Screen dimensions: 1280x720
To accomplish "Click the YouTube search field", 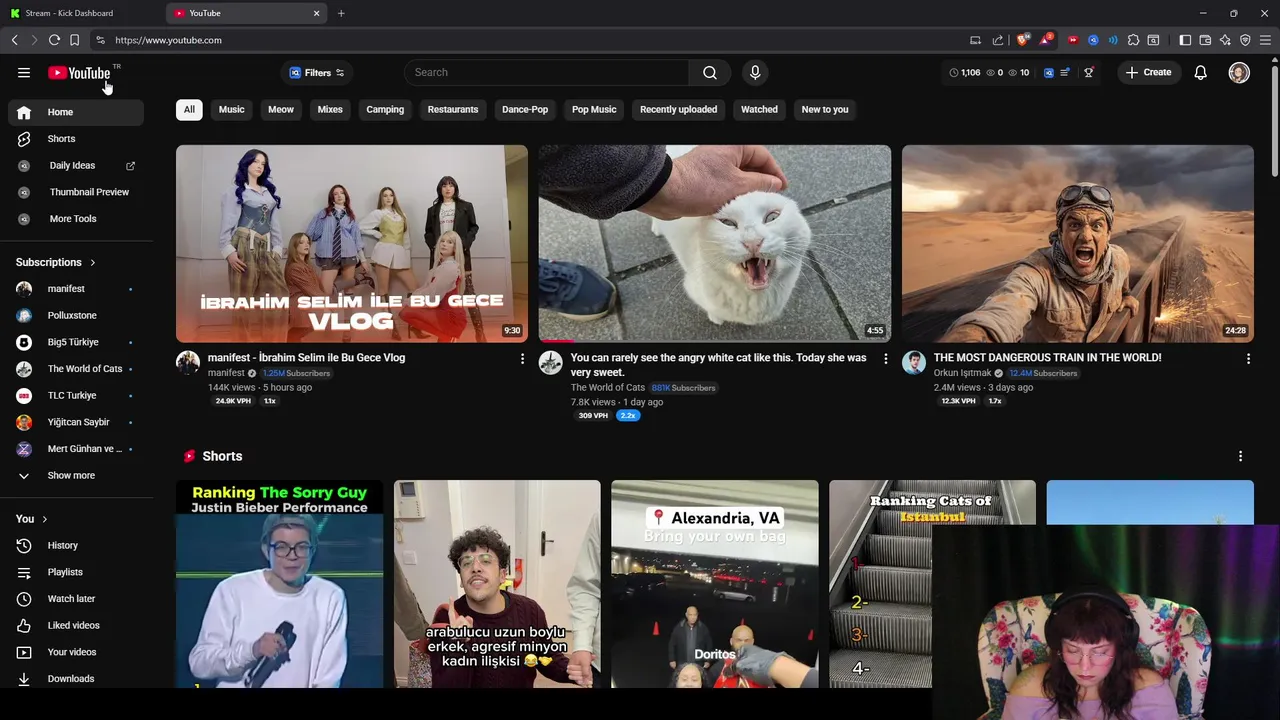I will click(x=547, y=73).
